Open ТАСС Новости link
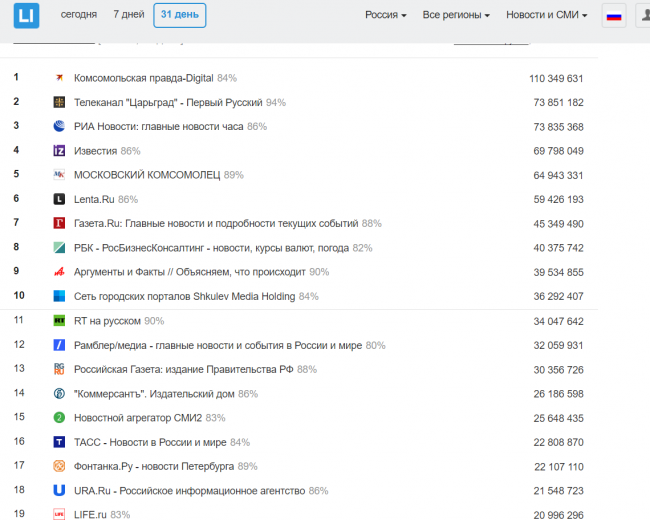Image resolution: width=650 pixels, height=520 pixels. pos(150,442)
